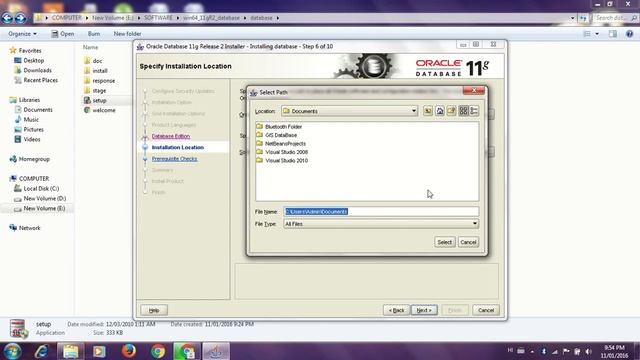Change view icon in Explorer toolbar
The width and height of the screenshot is (640, 360).
(587, 34)
